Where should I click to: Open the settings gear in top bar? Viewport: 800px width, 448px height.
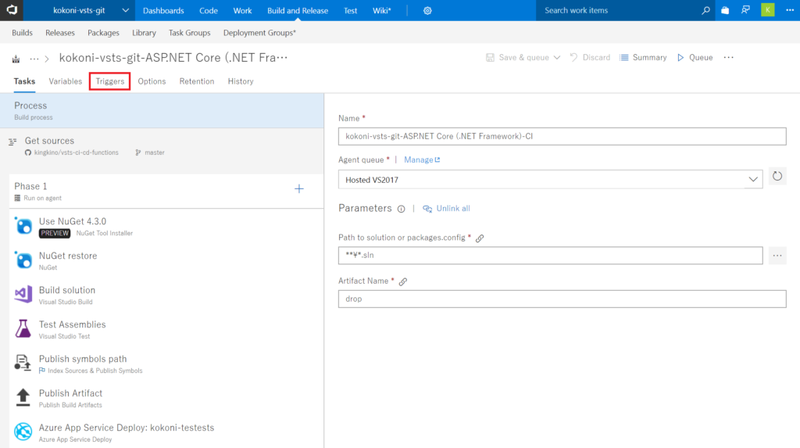[428, 11]
